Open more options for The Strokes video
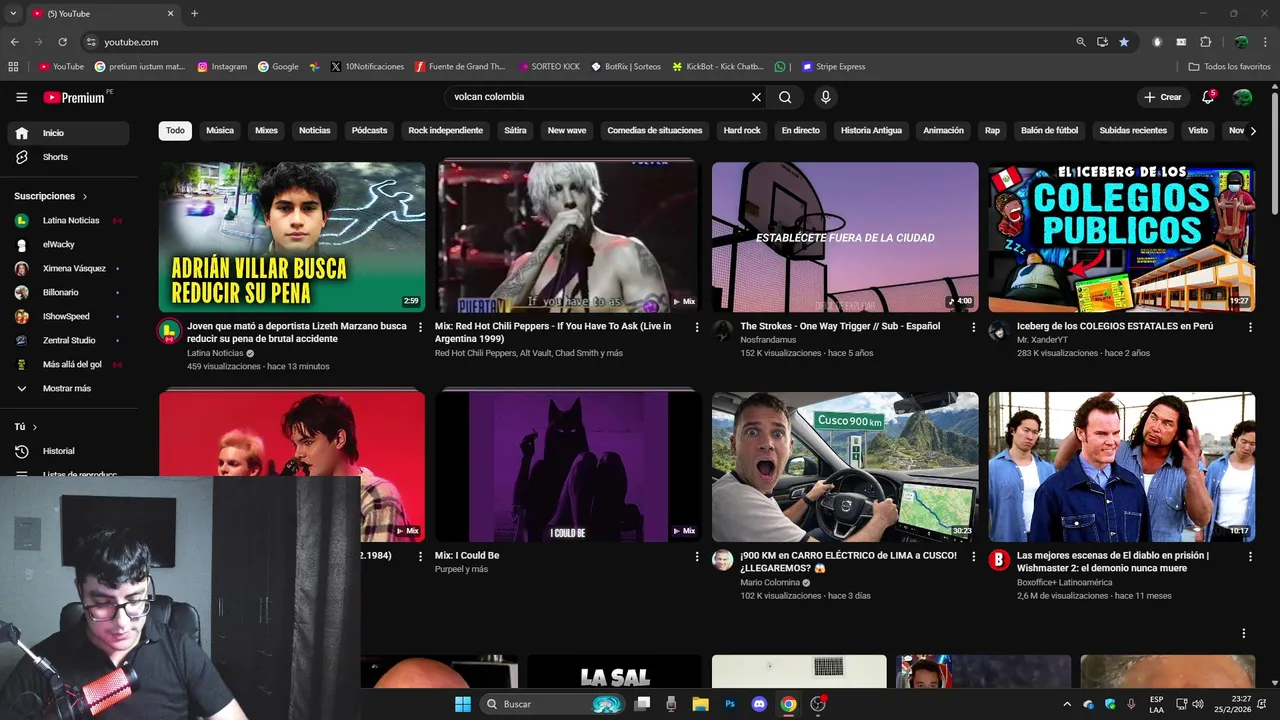This screenshot has height=720, width=1280. click(974, 327)
